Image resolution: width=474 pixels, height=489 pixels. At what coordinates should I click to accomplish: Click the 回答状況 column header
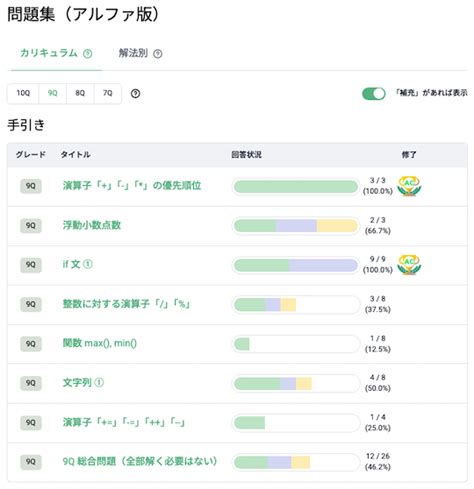click(246, 155)
